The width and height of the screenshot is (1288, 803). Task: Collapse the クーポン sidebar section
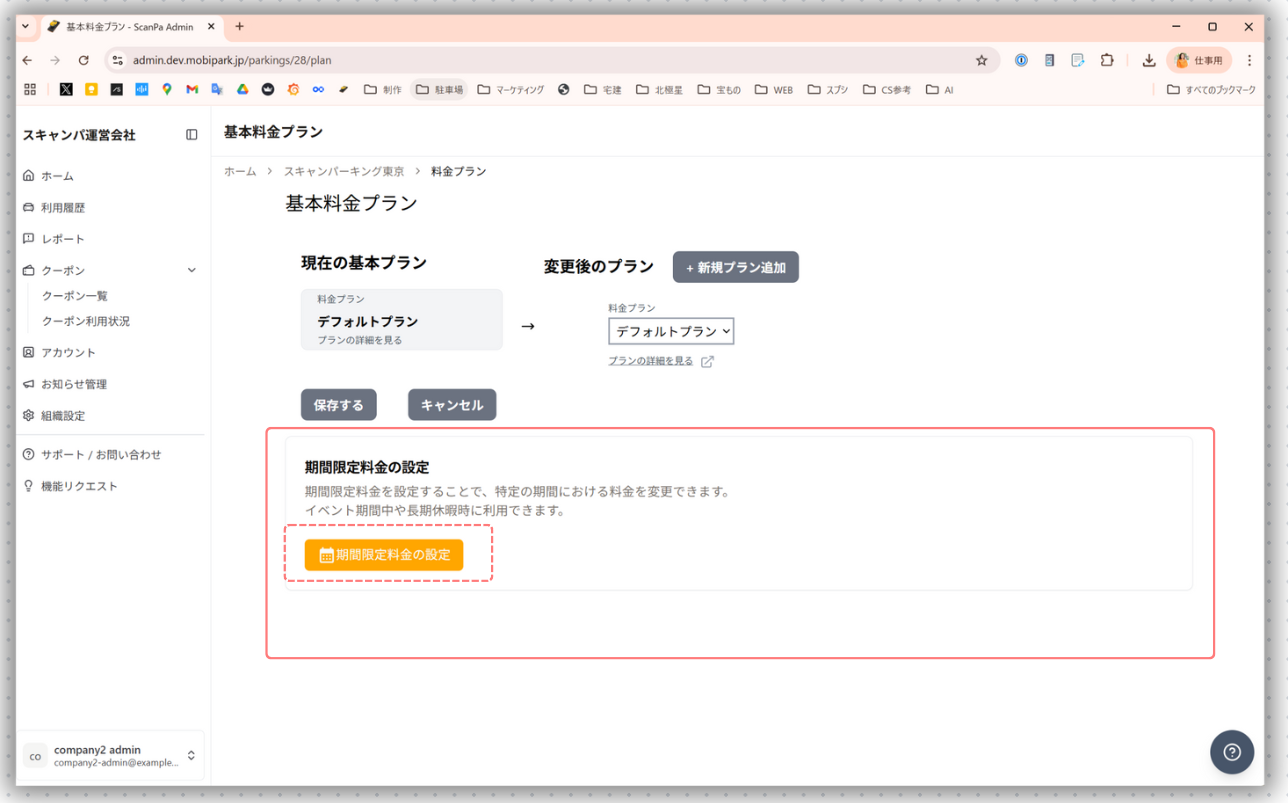coord(192,270)
